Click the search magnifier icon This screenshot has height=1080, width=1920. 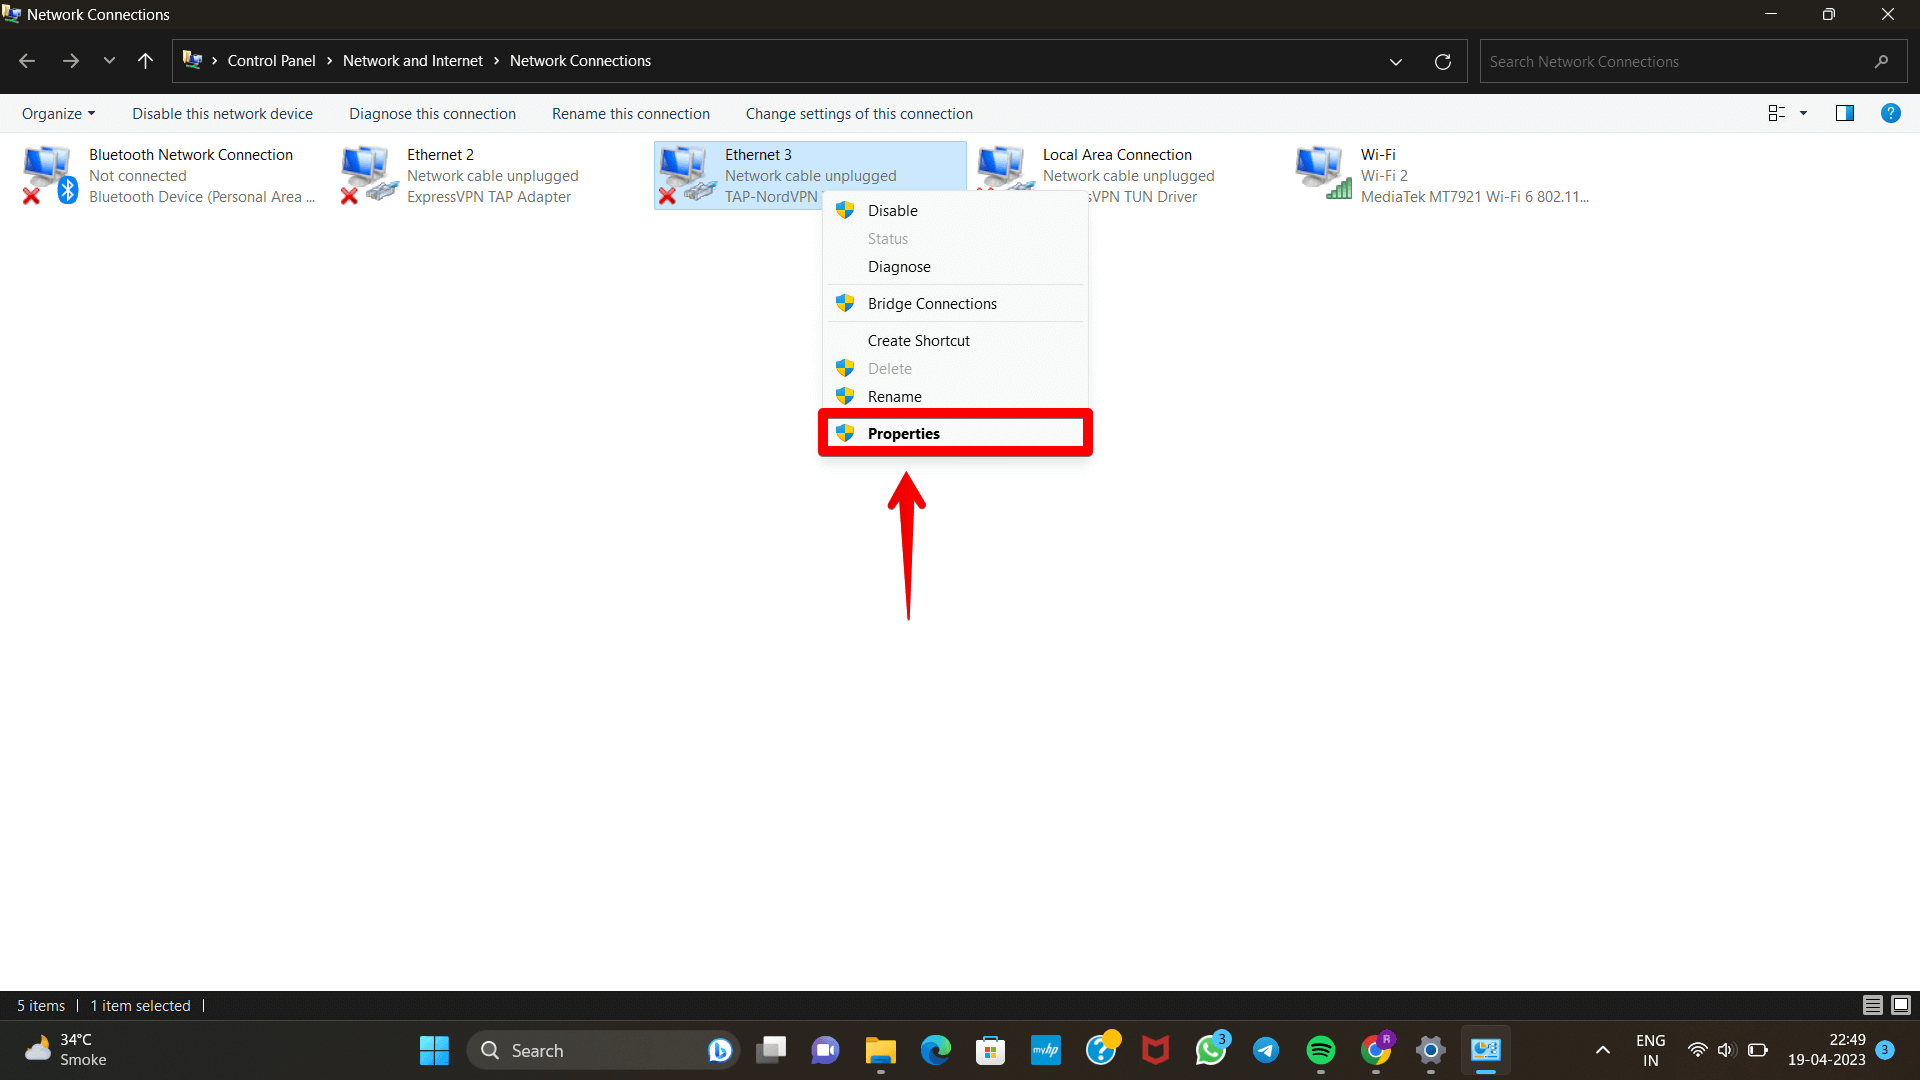point(1881,61)
